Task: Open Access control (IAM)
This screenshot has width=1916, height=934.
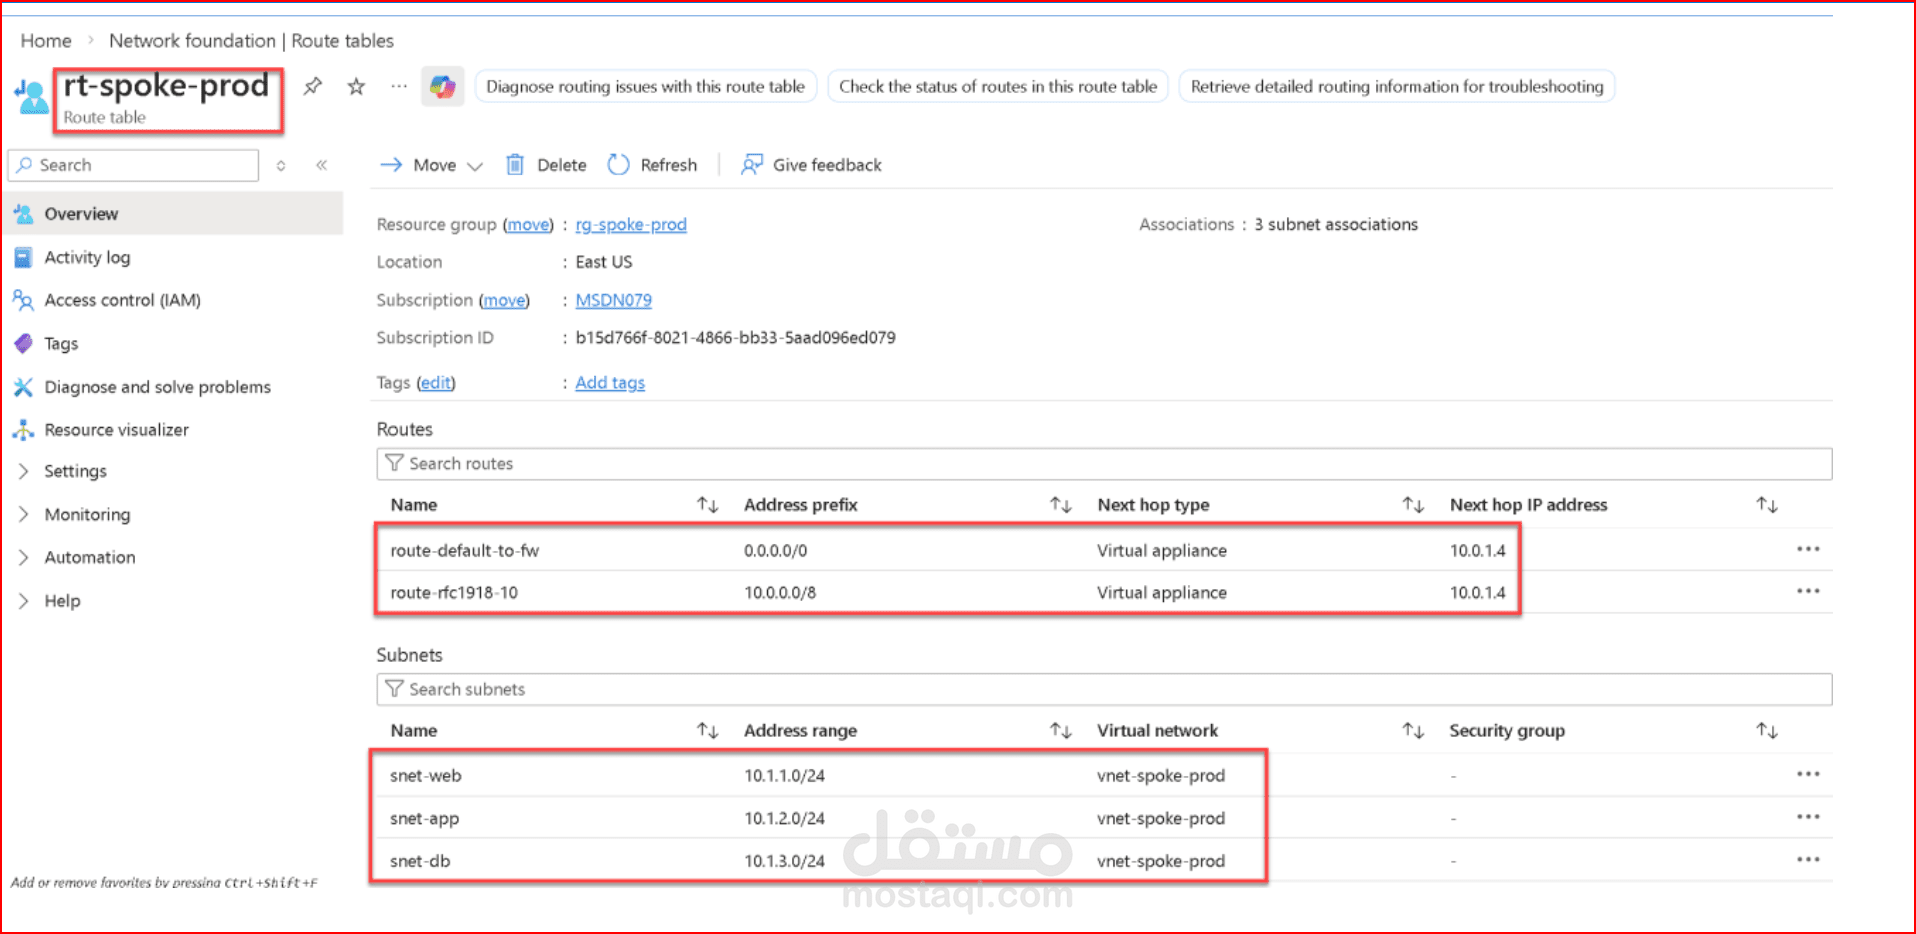Action: [x=122, y=300]
